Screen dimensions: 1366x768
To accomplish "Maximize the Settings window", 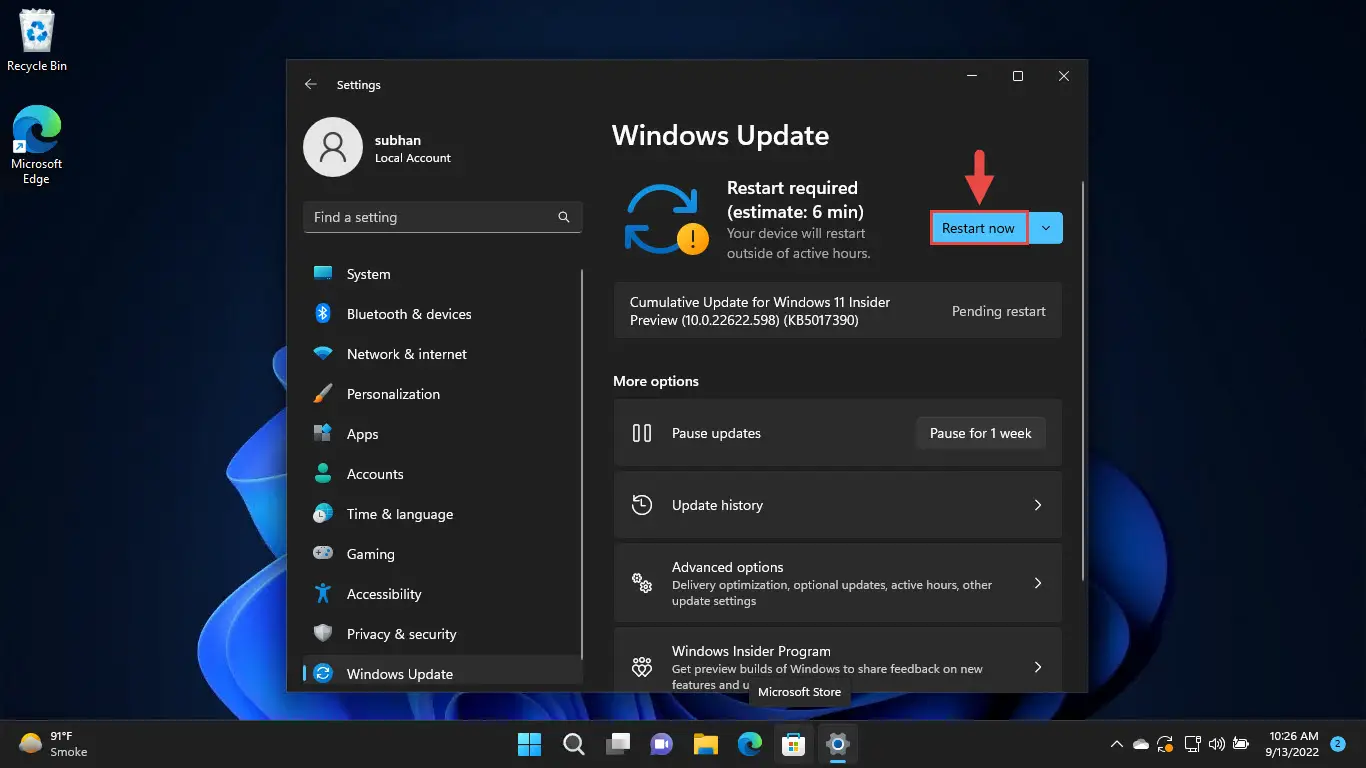I will click(x=1018, y=77).
